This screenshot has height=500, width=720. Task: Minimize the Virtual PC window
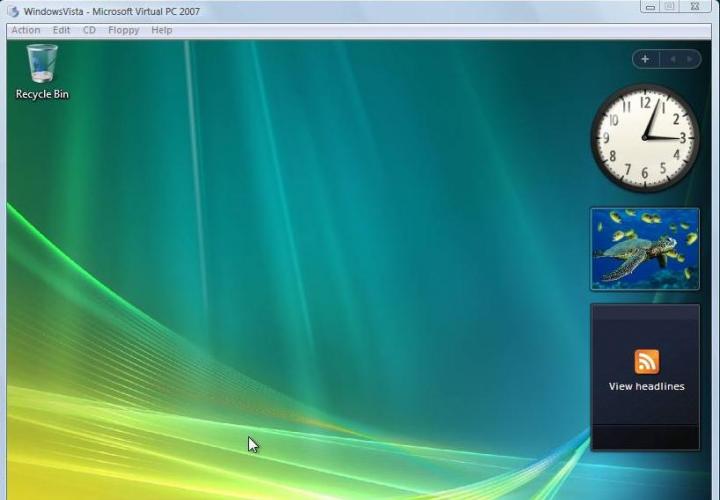(651, 7)
